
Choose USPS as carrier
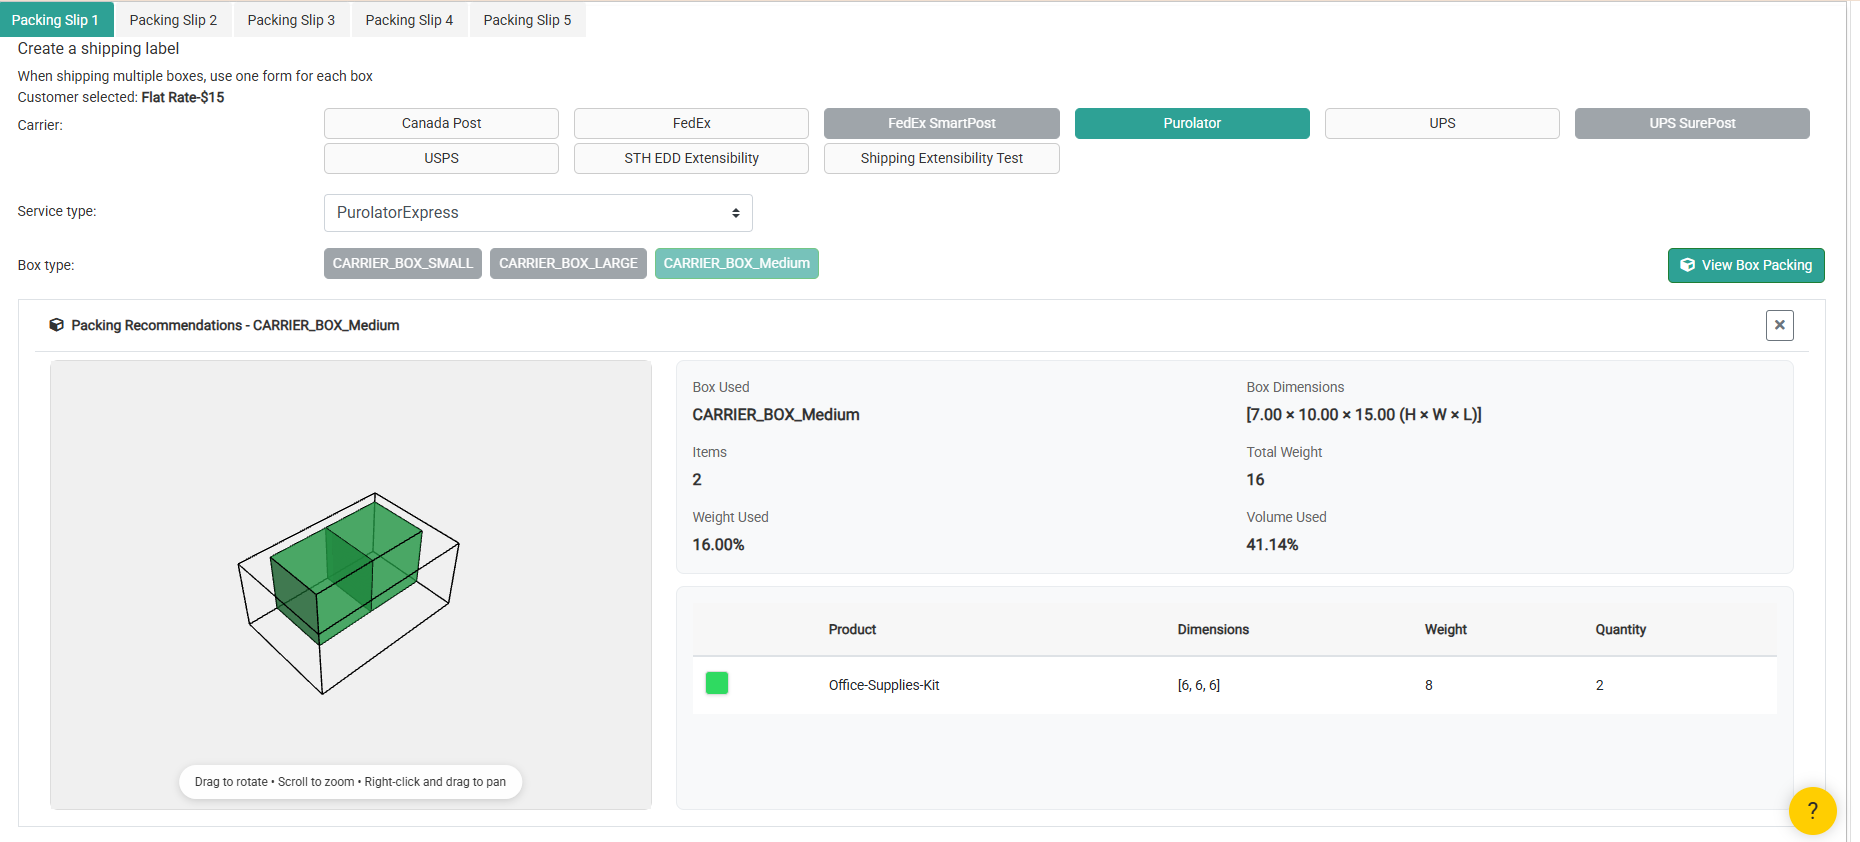pos(441,158)
